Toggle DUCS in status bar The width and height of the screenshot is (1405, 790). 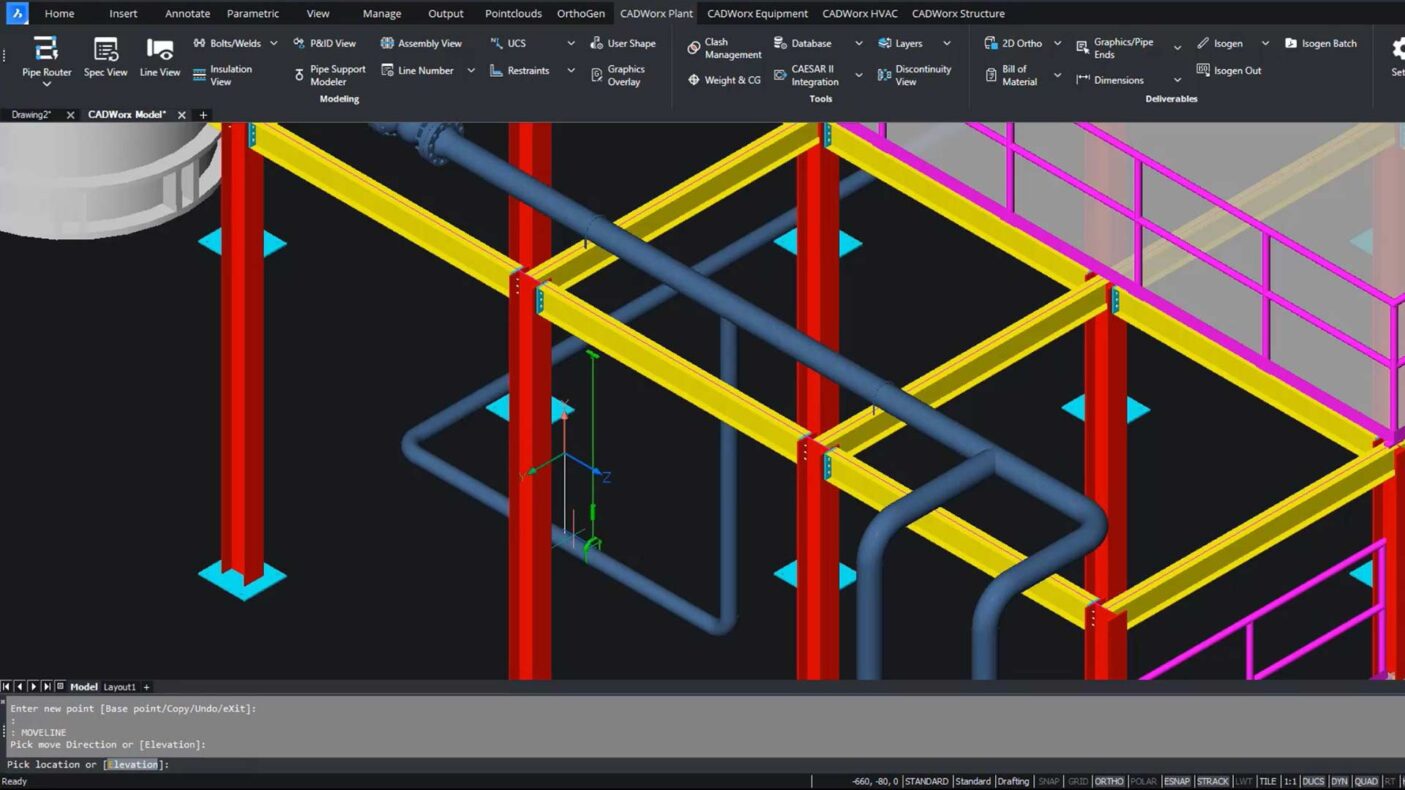(x=1313, y=781)
